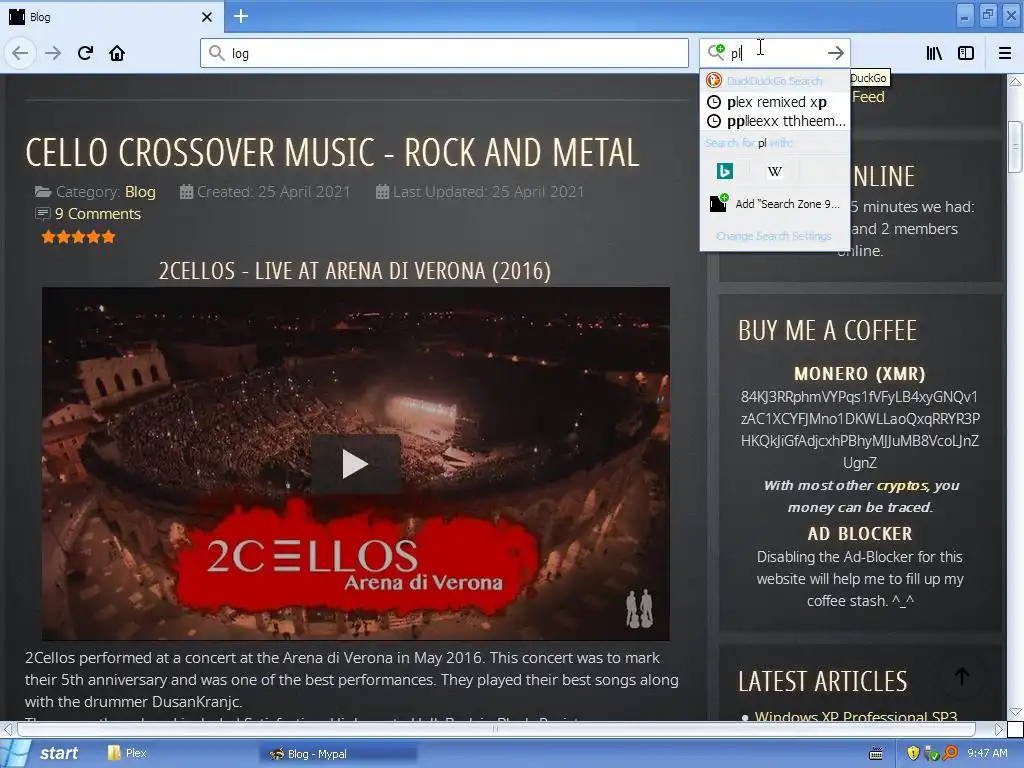The image size is (1024, 768).
Task: Open the search engine magnifier icon
Action: click(x=716, y=52)
